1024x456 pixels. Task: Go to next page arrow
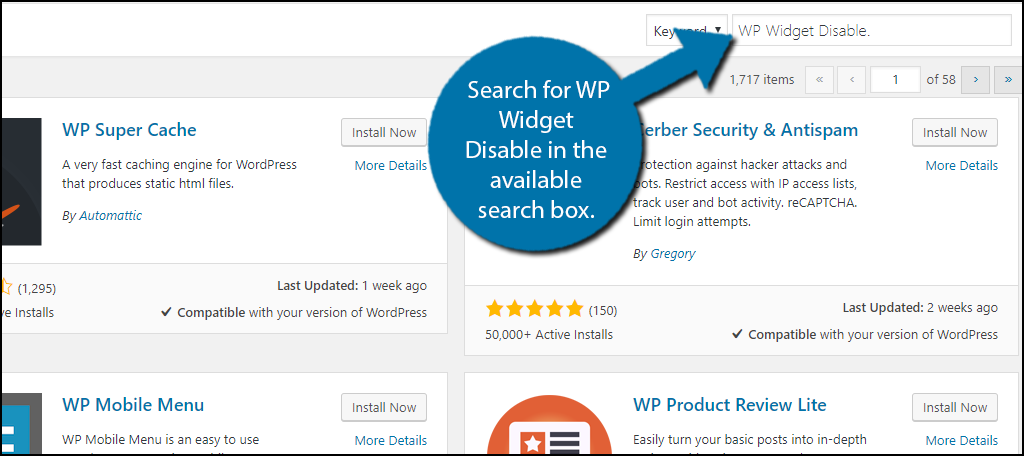[976, 80]
